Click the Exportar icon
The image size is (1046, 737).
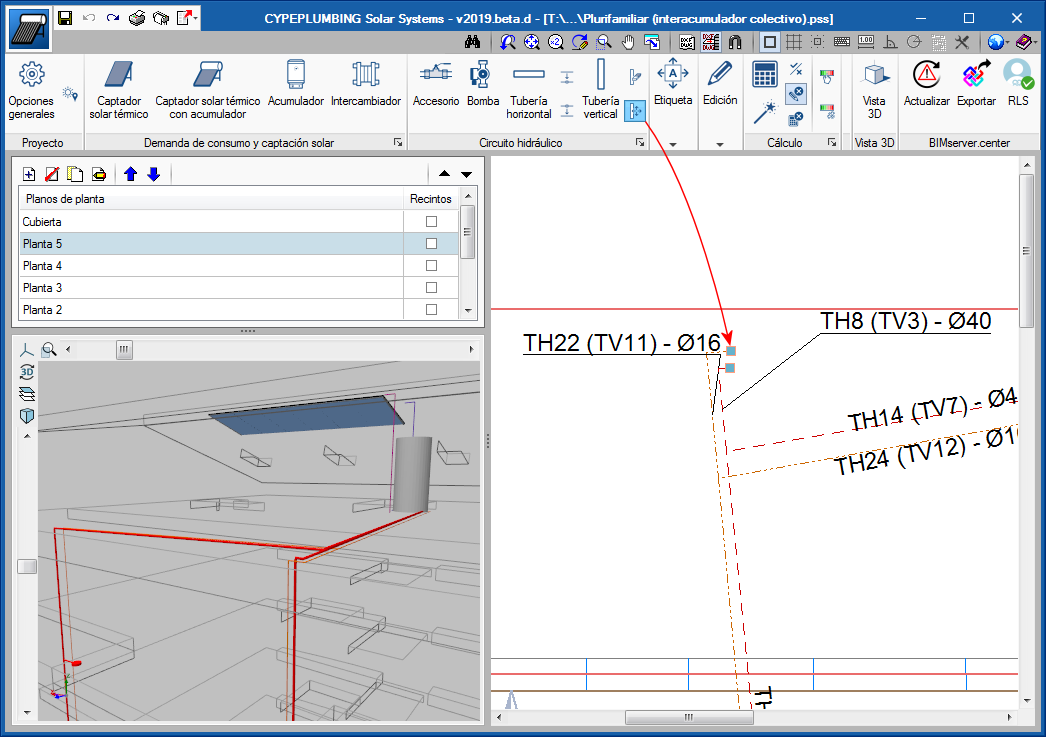tap(976, 85)
